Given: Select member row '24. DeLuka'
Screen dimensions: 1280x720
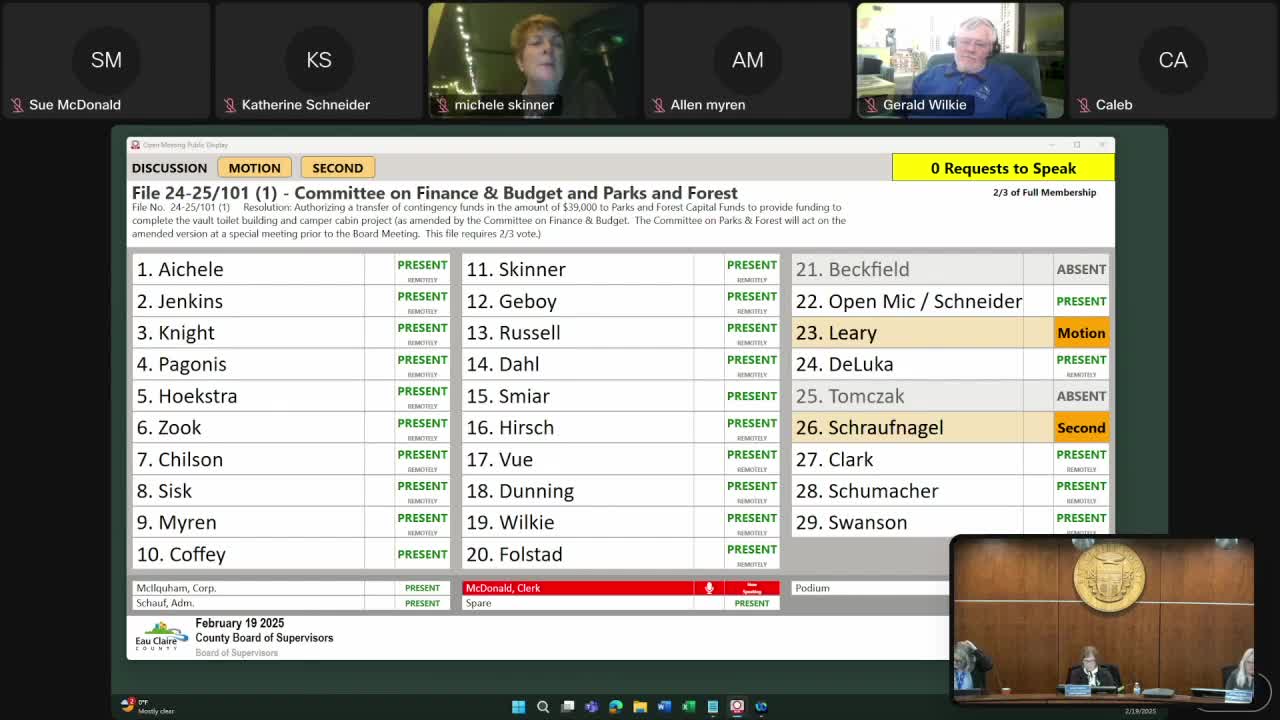Looking at the screenshot, I should coord(951,364).
